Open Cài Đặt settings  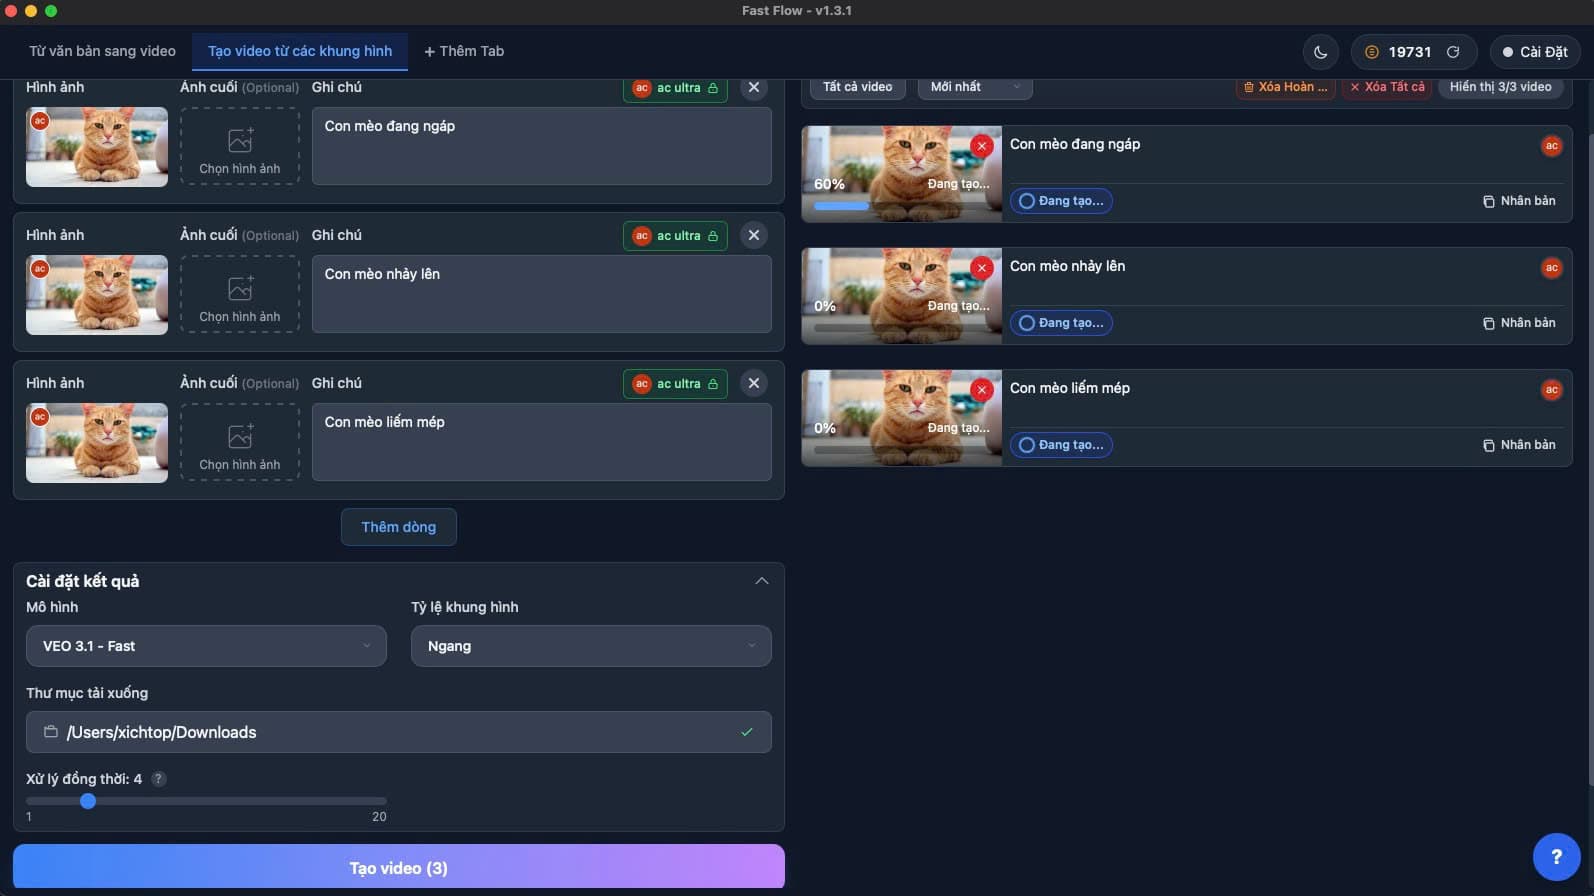coord(1535,52)
